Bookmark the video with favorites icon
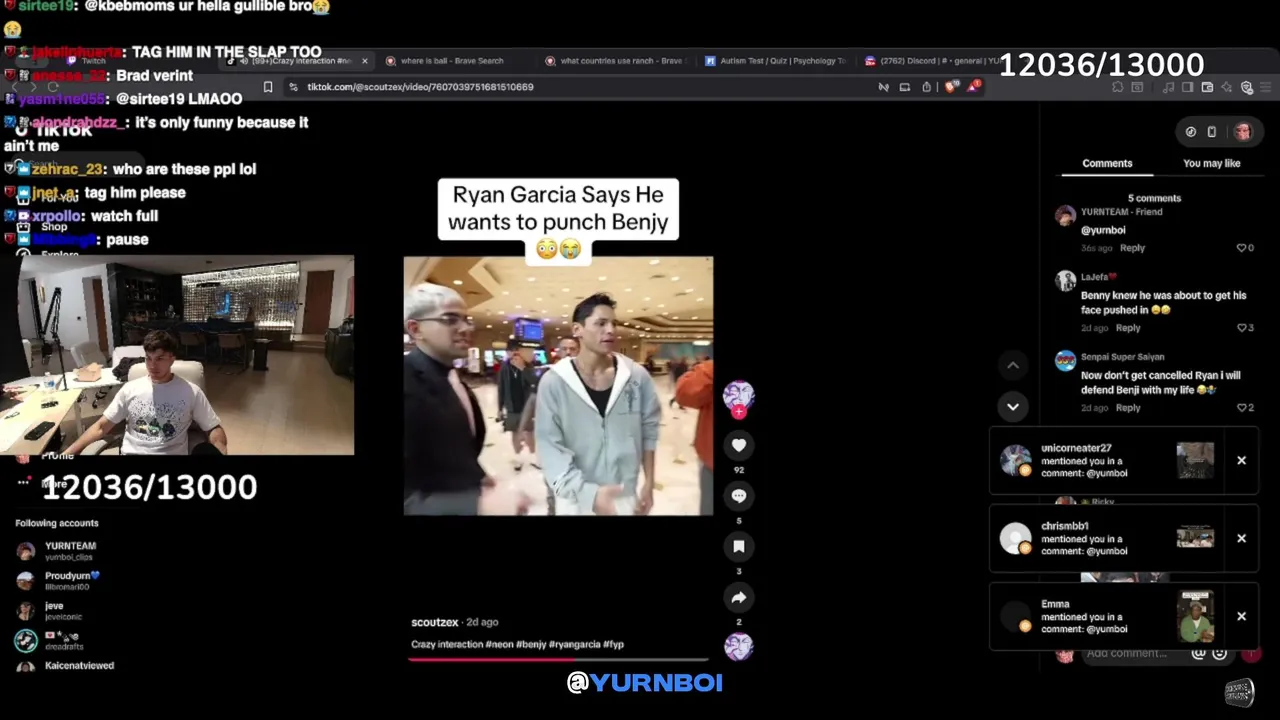The height and width of the screenshot is (720, 1280). click(738, 546)
